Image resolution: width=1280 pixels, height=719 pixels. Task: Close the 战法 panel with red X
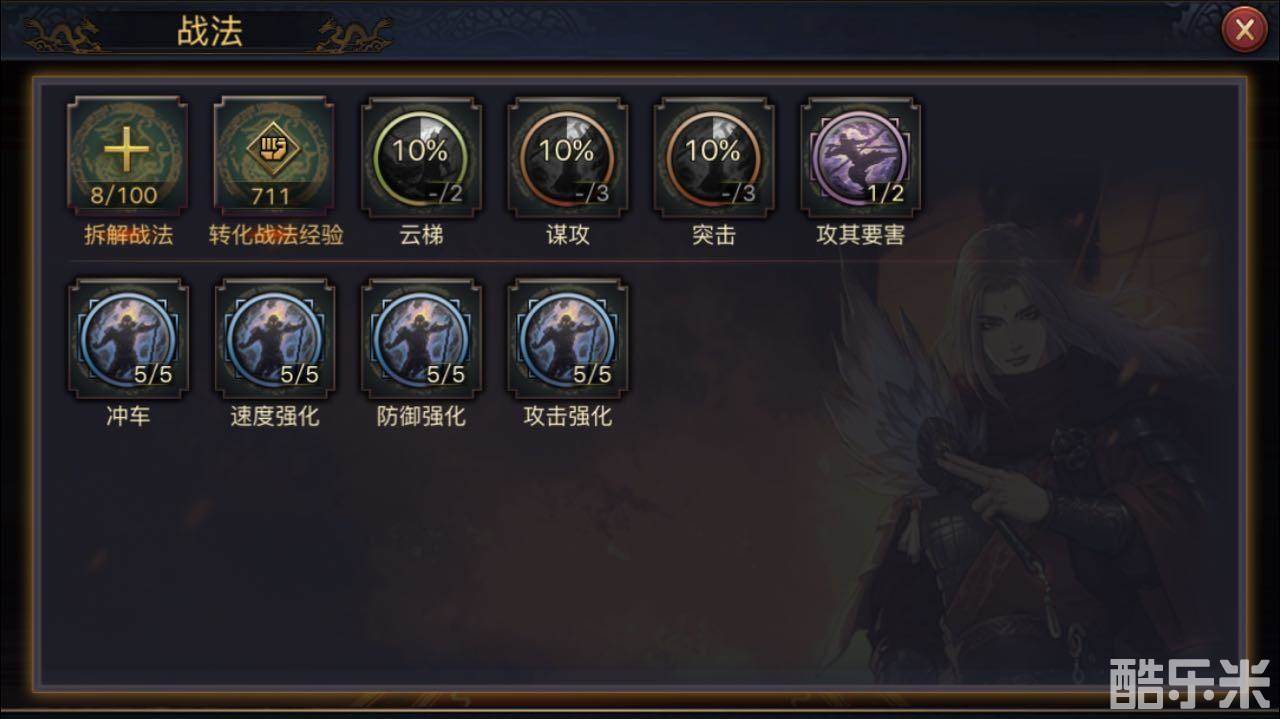click(x=1245, y=30)
